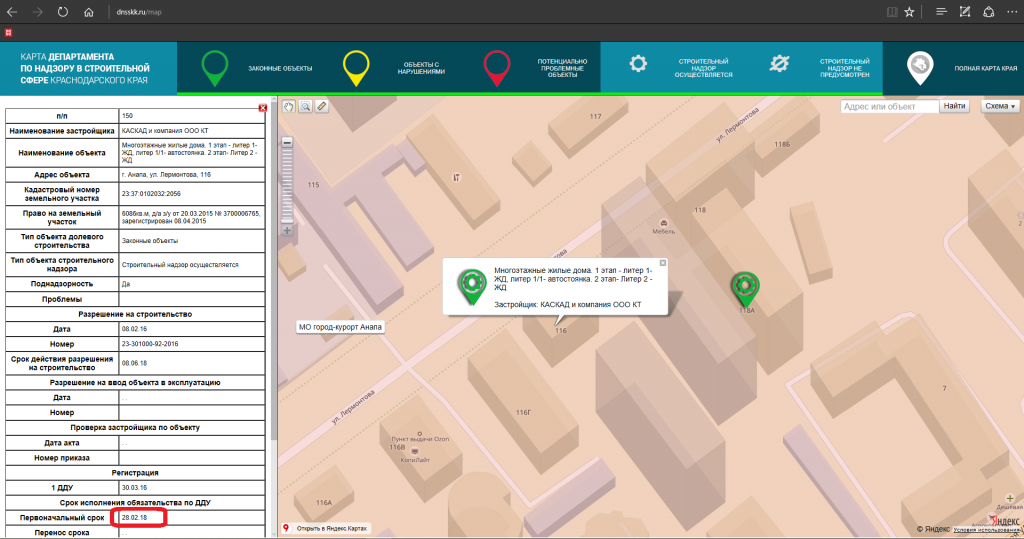1024x539 pixels.
Task: Open the browser more options menu
Action: 1012,12
